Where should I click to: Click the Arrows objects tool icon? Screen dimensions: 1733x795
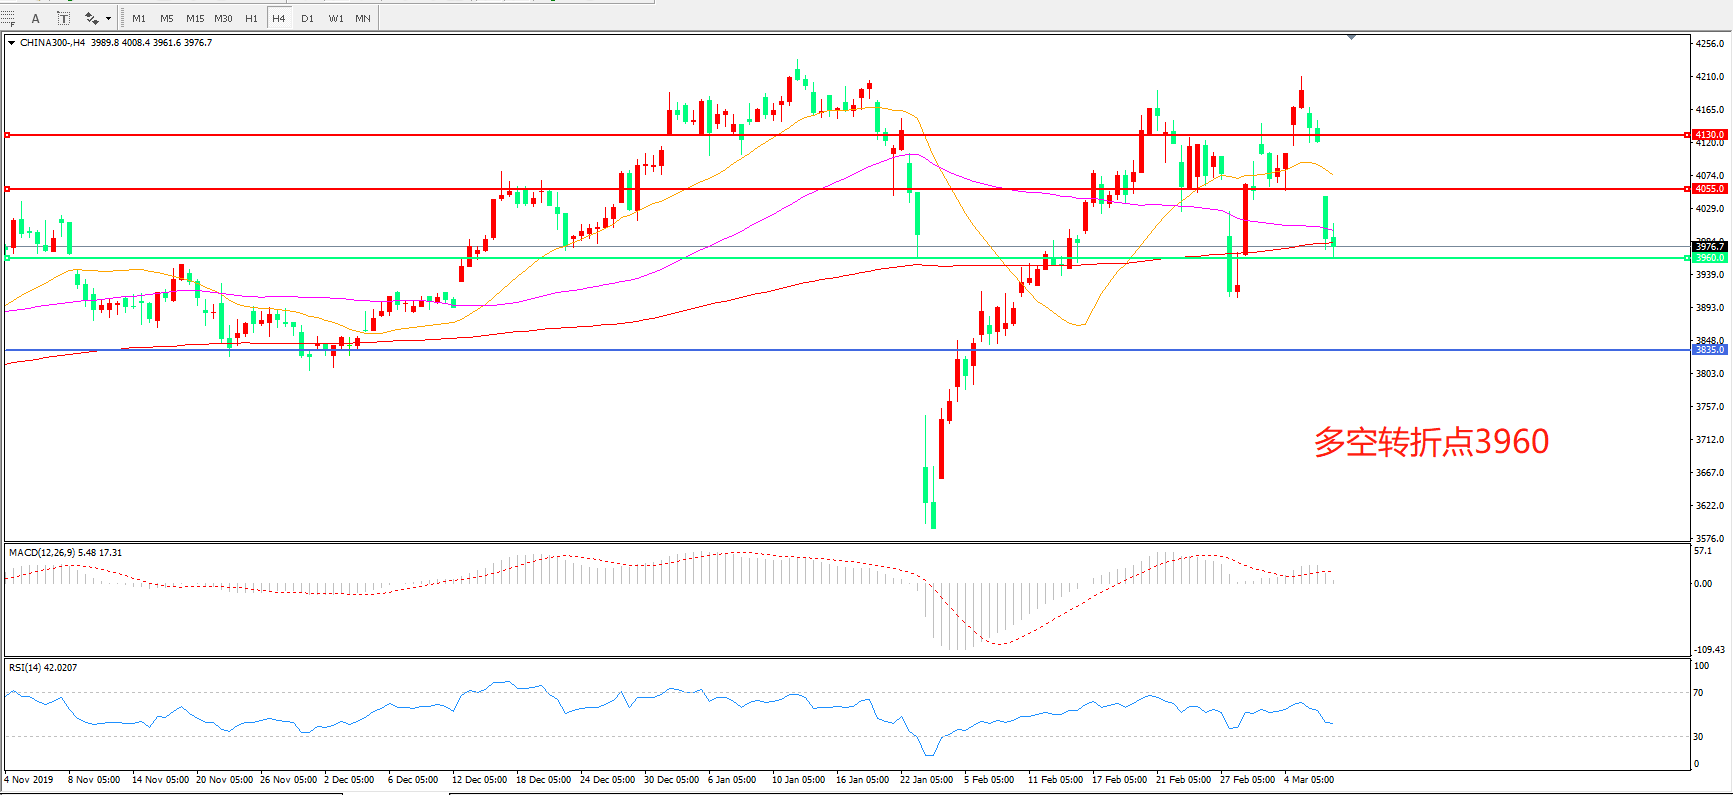91,18
